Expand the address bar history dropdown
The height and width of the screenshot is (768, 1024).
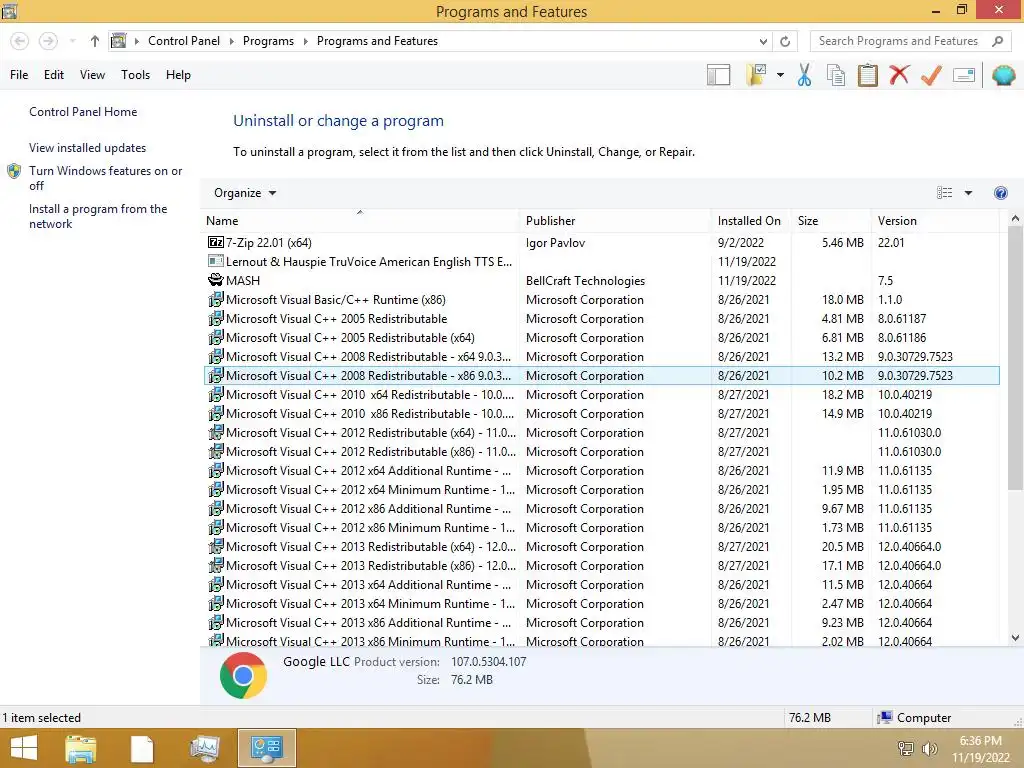tap(763, 41)
